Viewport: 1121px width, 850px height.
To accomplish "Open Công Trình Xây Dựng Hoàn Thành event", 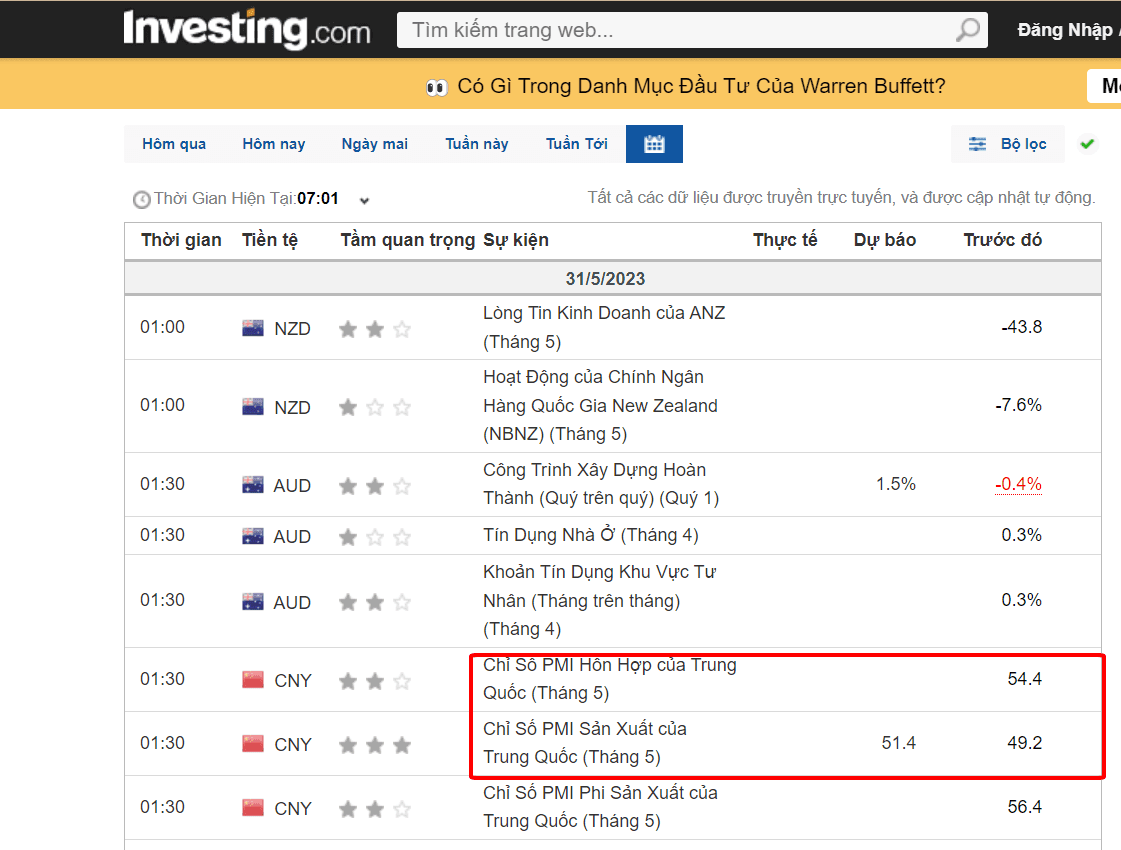I will point(601,484).
